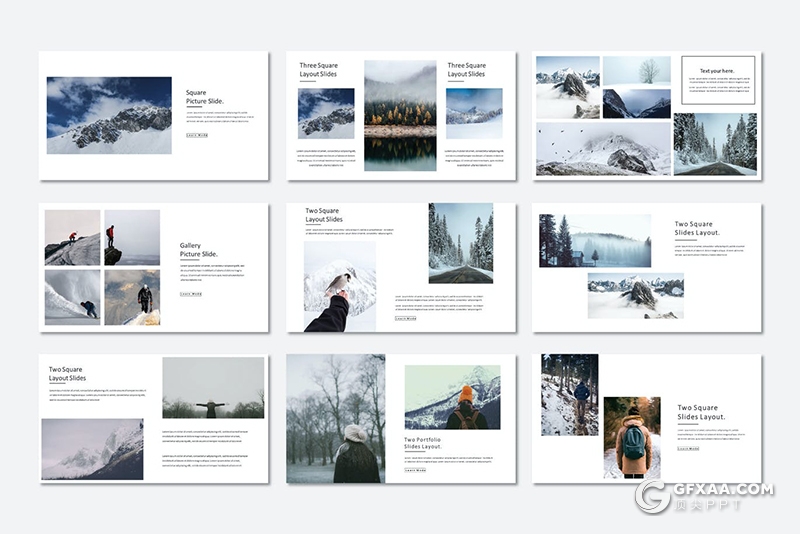The image size is (800, 534).
Task: Click the flying birds over mountain photo
Action: coord(603,149)
